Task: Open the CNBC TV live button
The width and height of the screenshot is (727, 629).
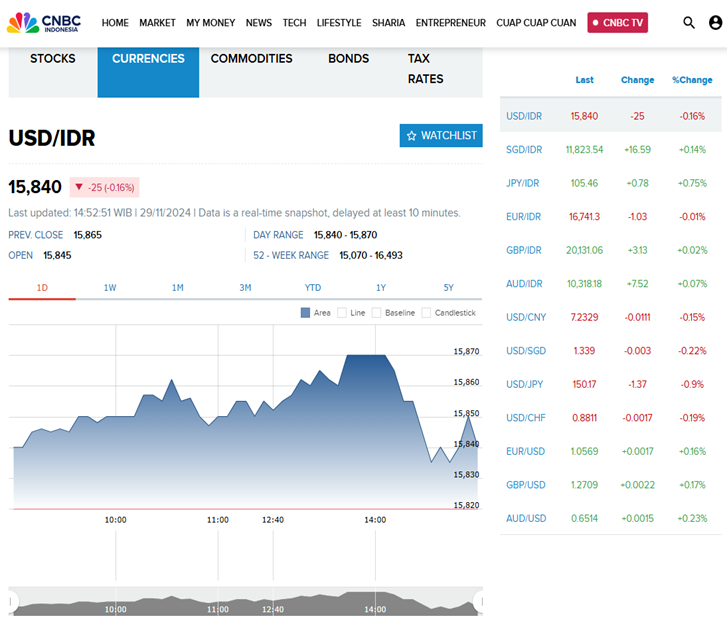Action: (x=617, y=22)
